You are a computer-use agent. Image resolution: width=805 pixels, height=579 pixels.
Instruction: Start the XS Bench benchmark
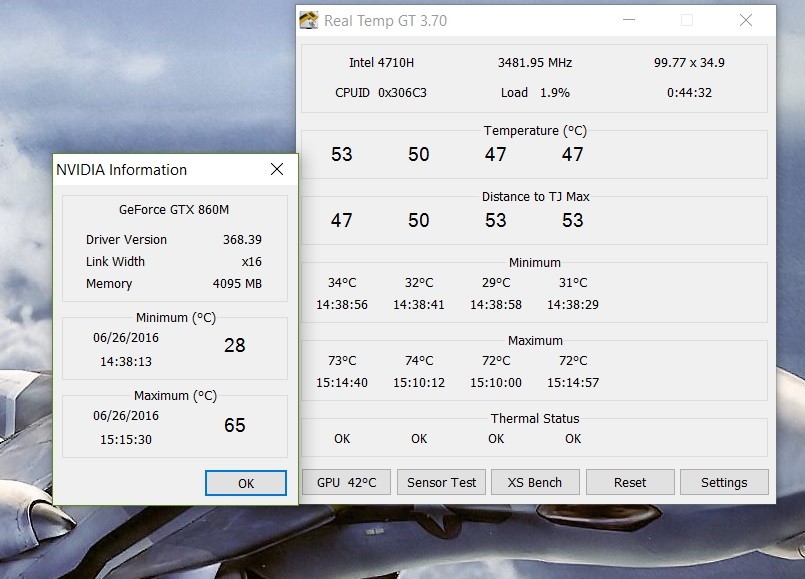point(535,482)
